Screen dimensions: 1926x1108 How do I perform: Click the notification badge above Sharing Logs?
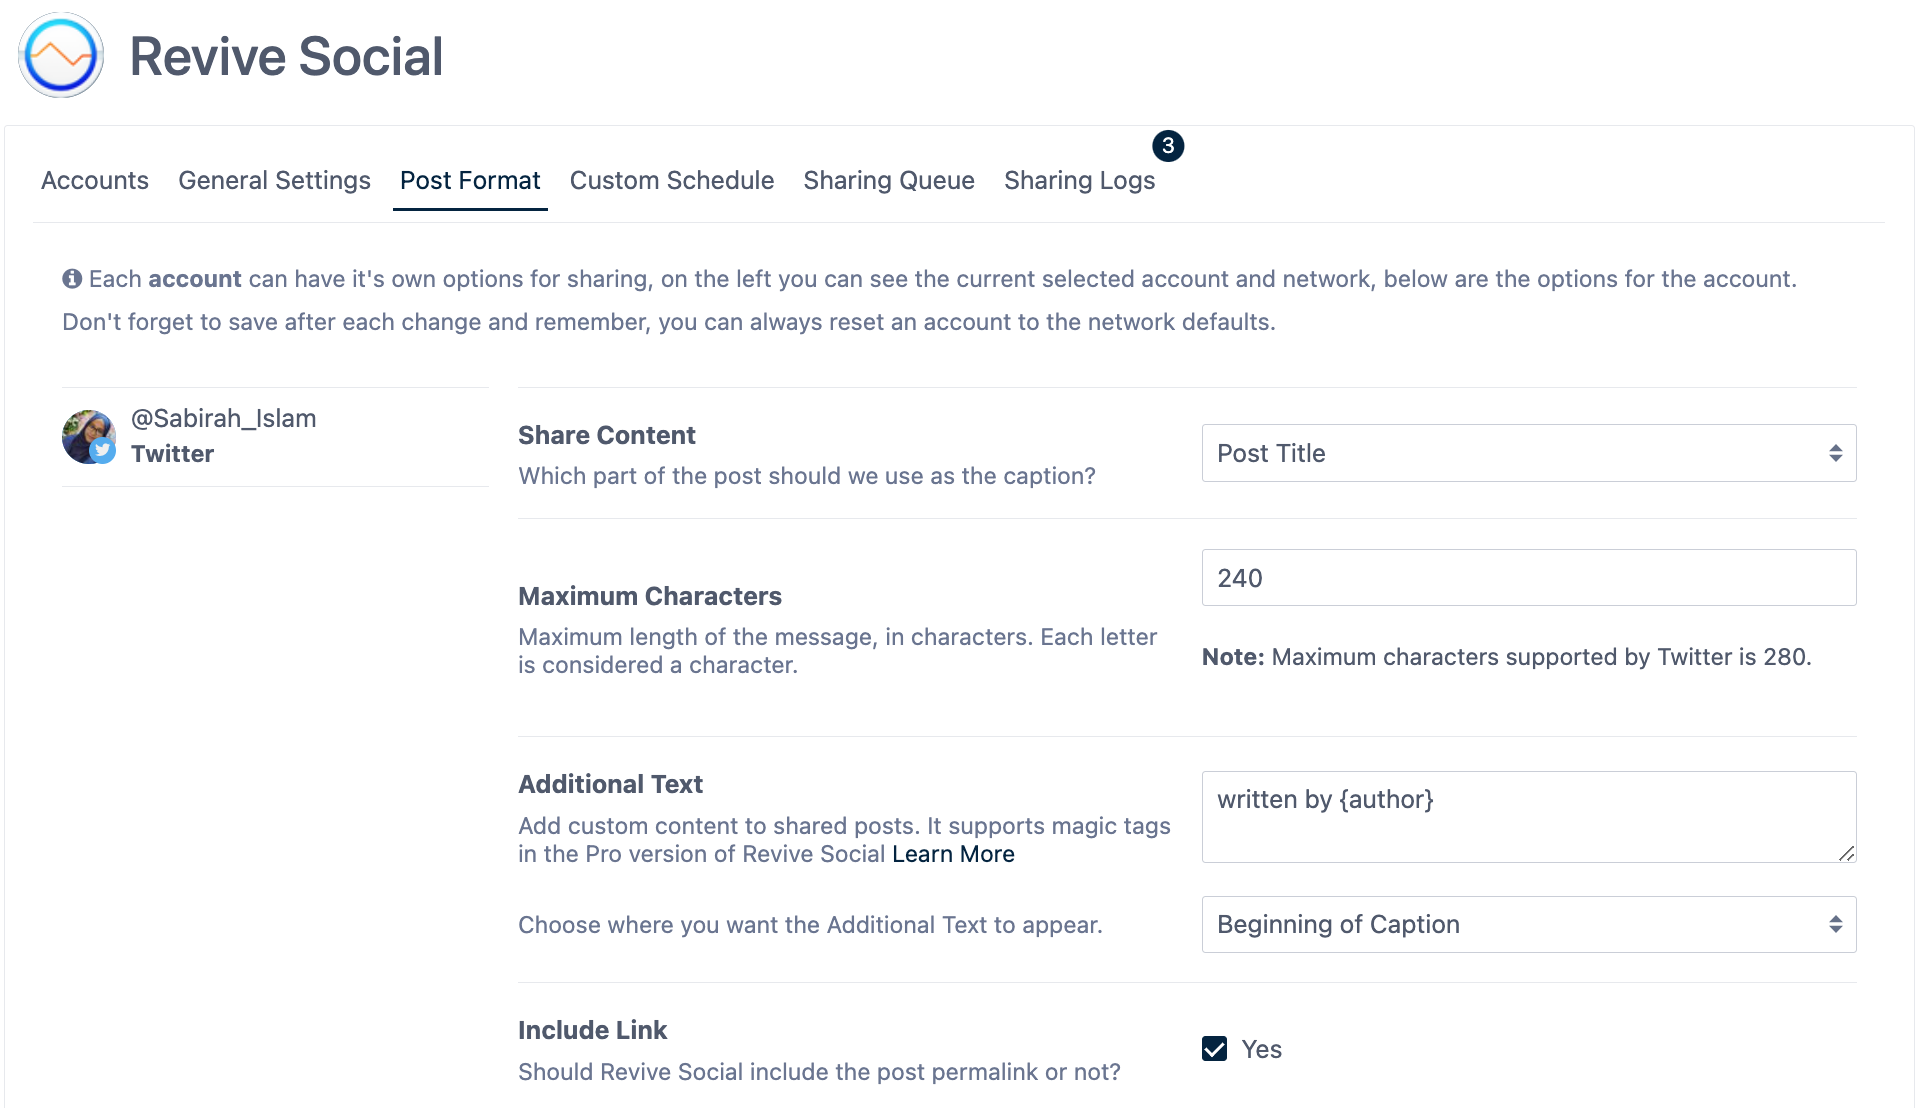coord(1168,146)
